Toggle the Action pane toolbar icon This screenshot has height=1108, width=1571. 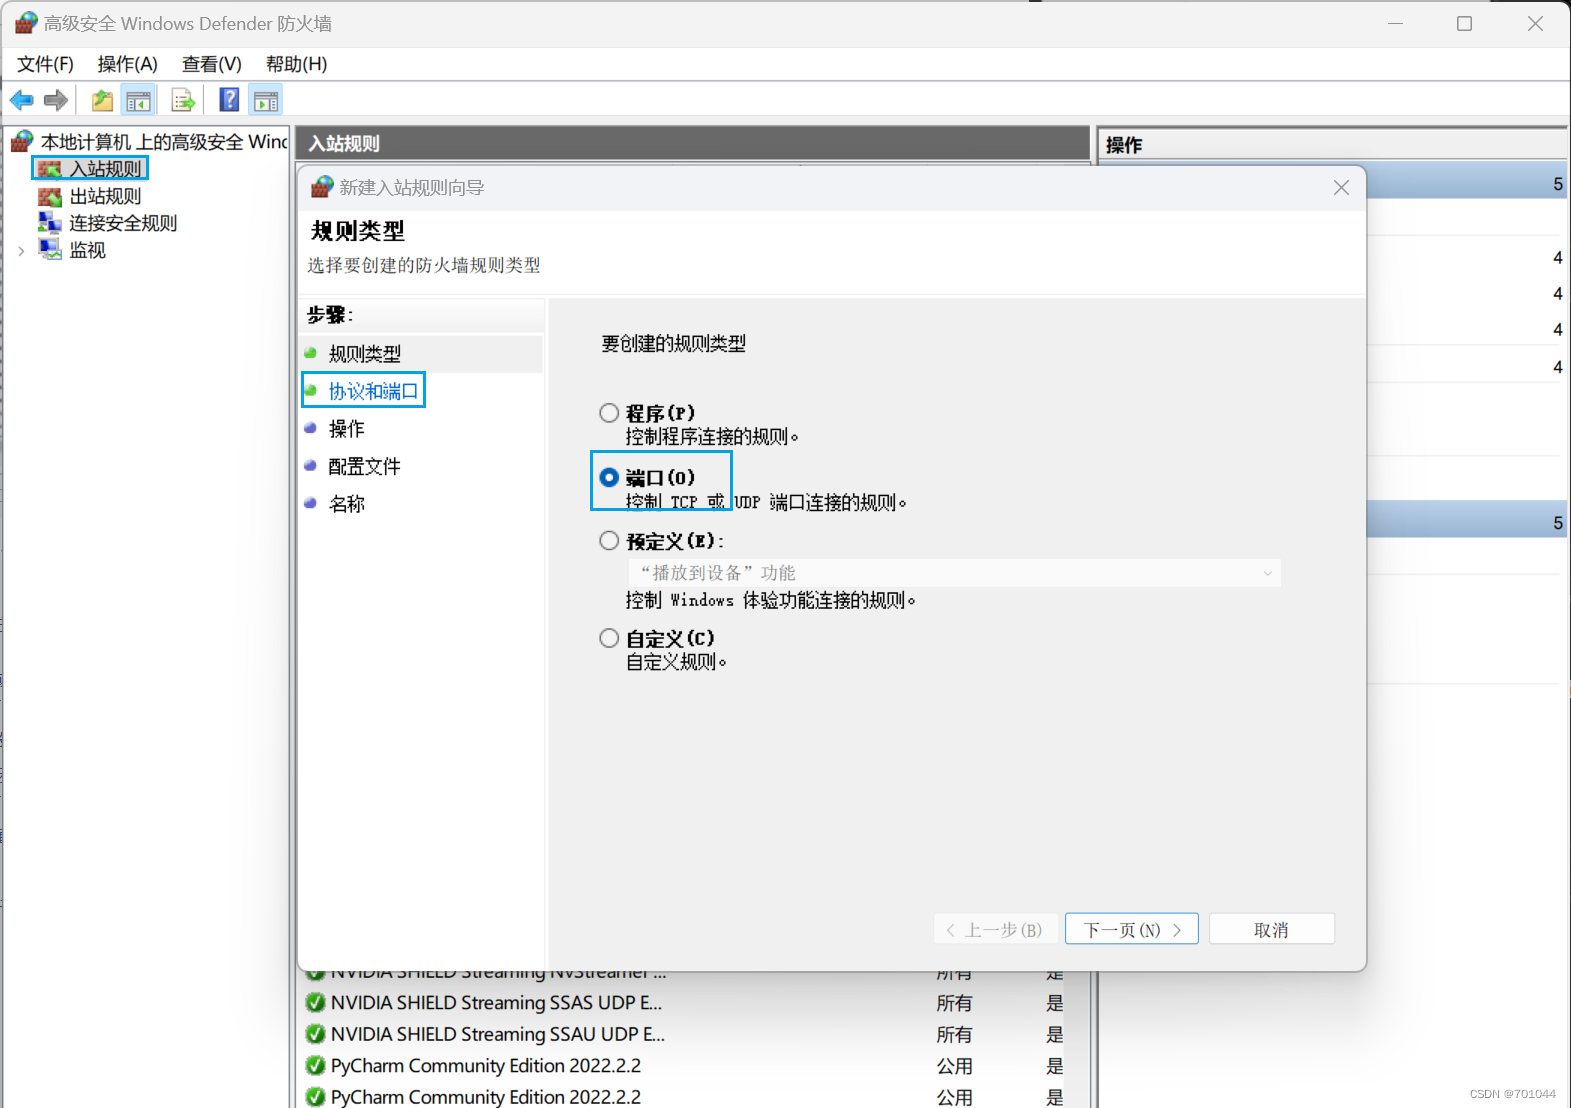(266, 100)
